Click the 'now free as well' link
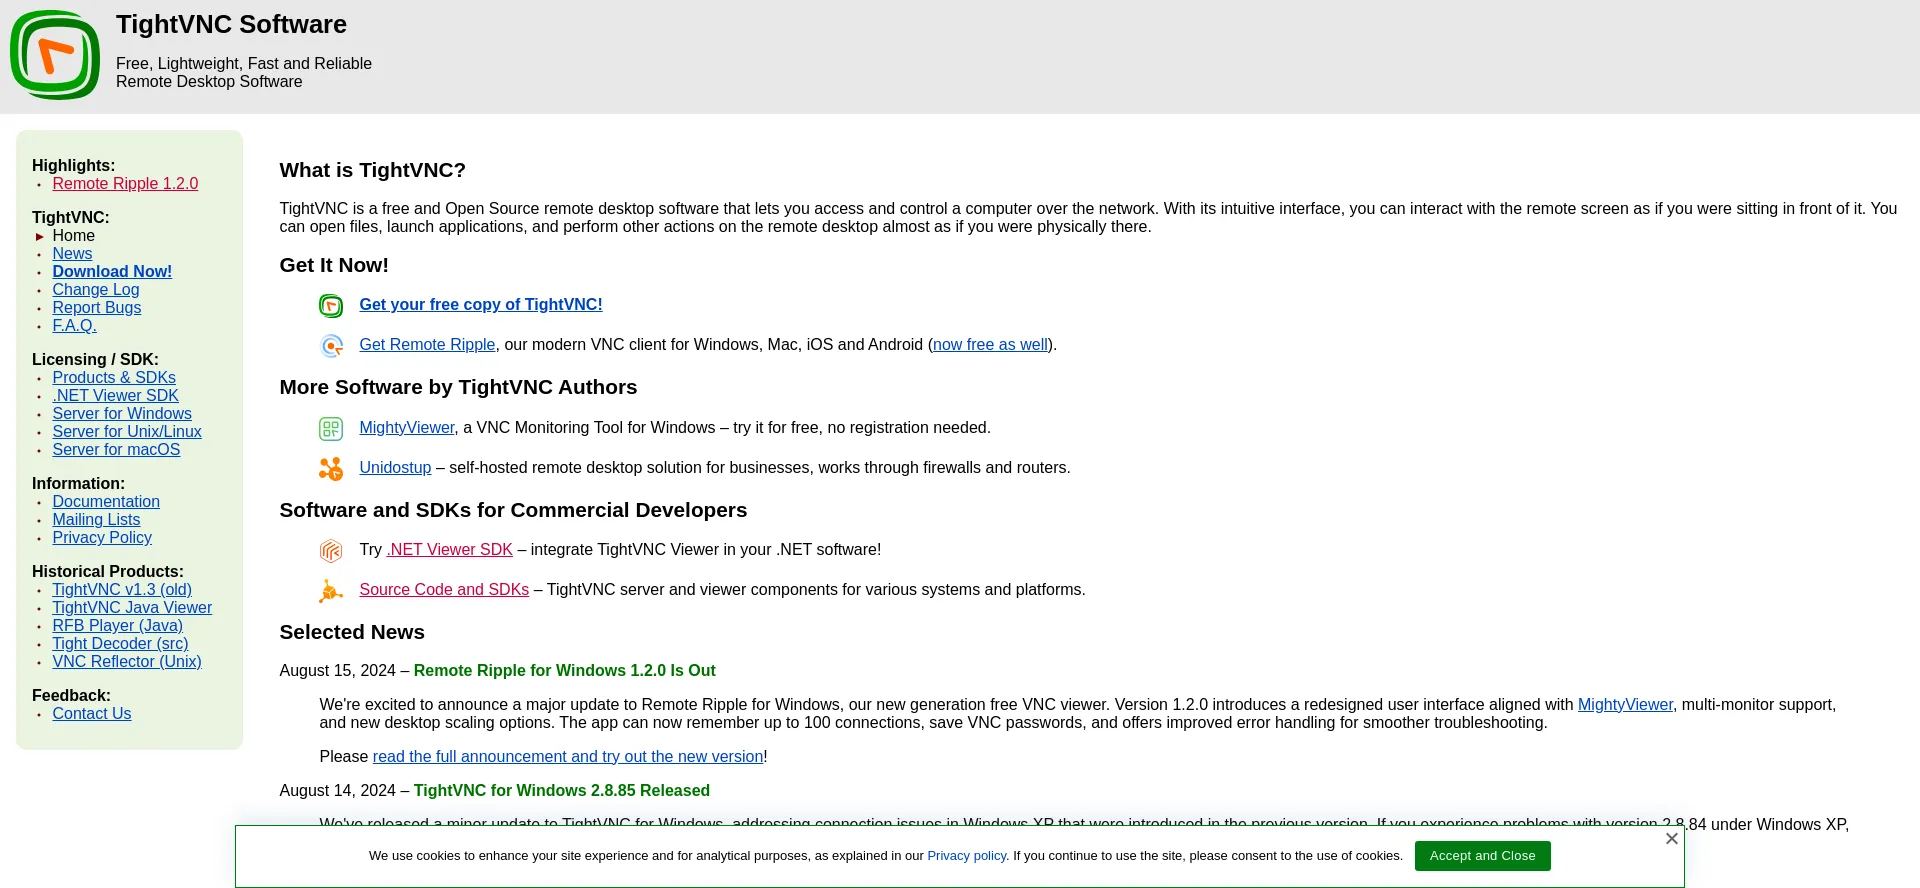The image size is (1920, 888). coord(990,345)
